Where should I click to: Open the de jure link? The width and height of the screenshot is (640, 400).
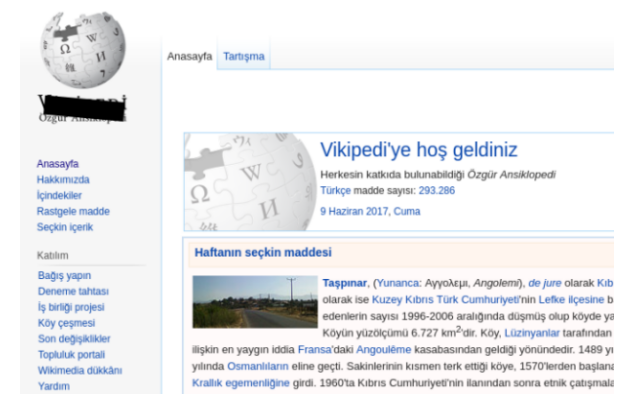[x=544, y=283]
